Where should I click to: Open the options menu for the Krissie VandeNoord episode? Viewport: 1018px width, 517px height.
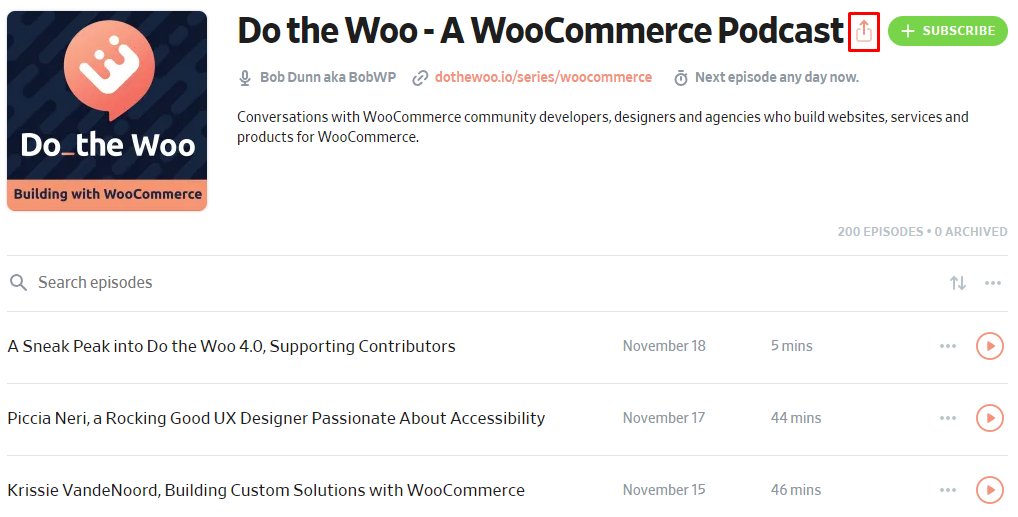click(948, 490)
